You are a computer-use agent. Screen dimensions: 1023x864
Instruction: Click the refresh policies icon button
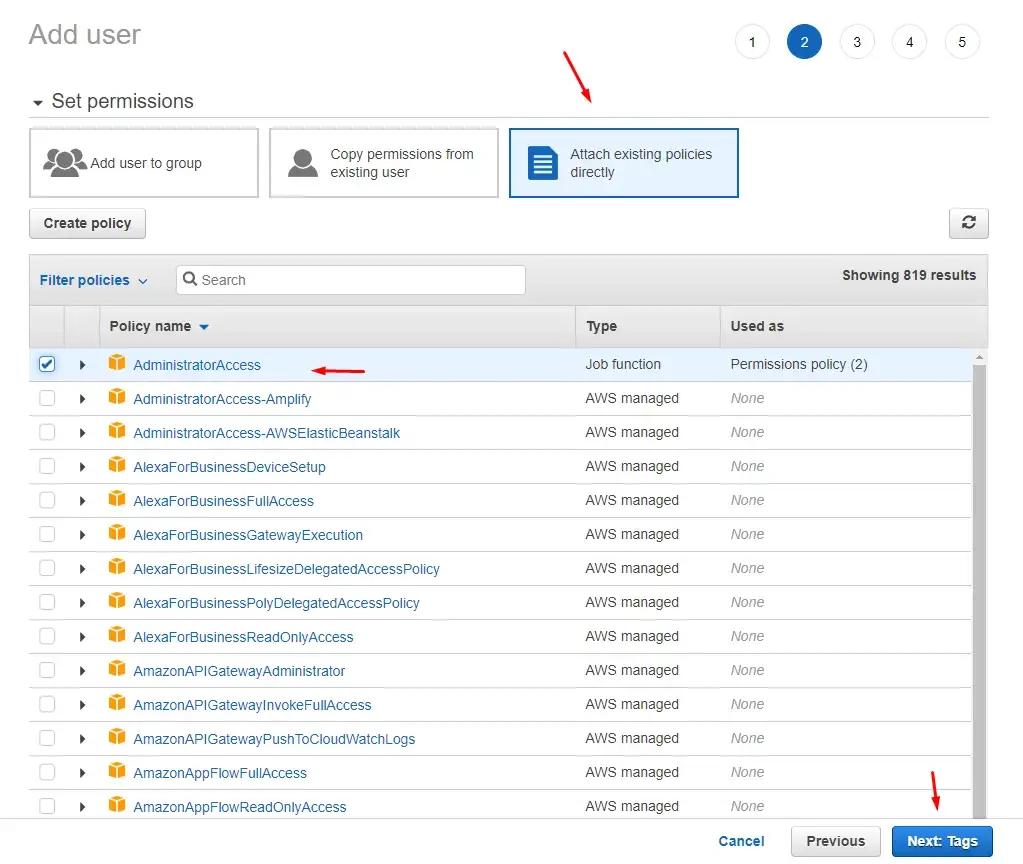968,223
